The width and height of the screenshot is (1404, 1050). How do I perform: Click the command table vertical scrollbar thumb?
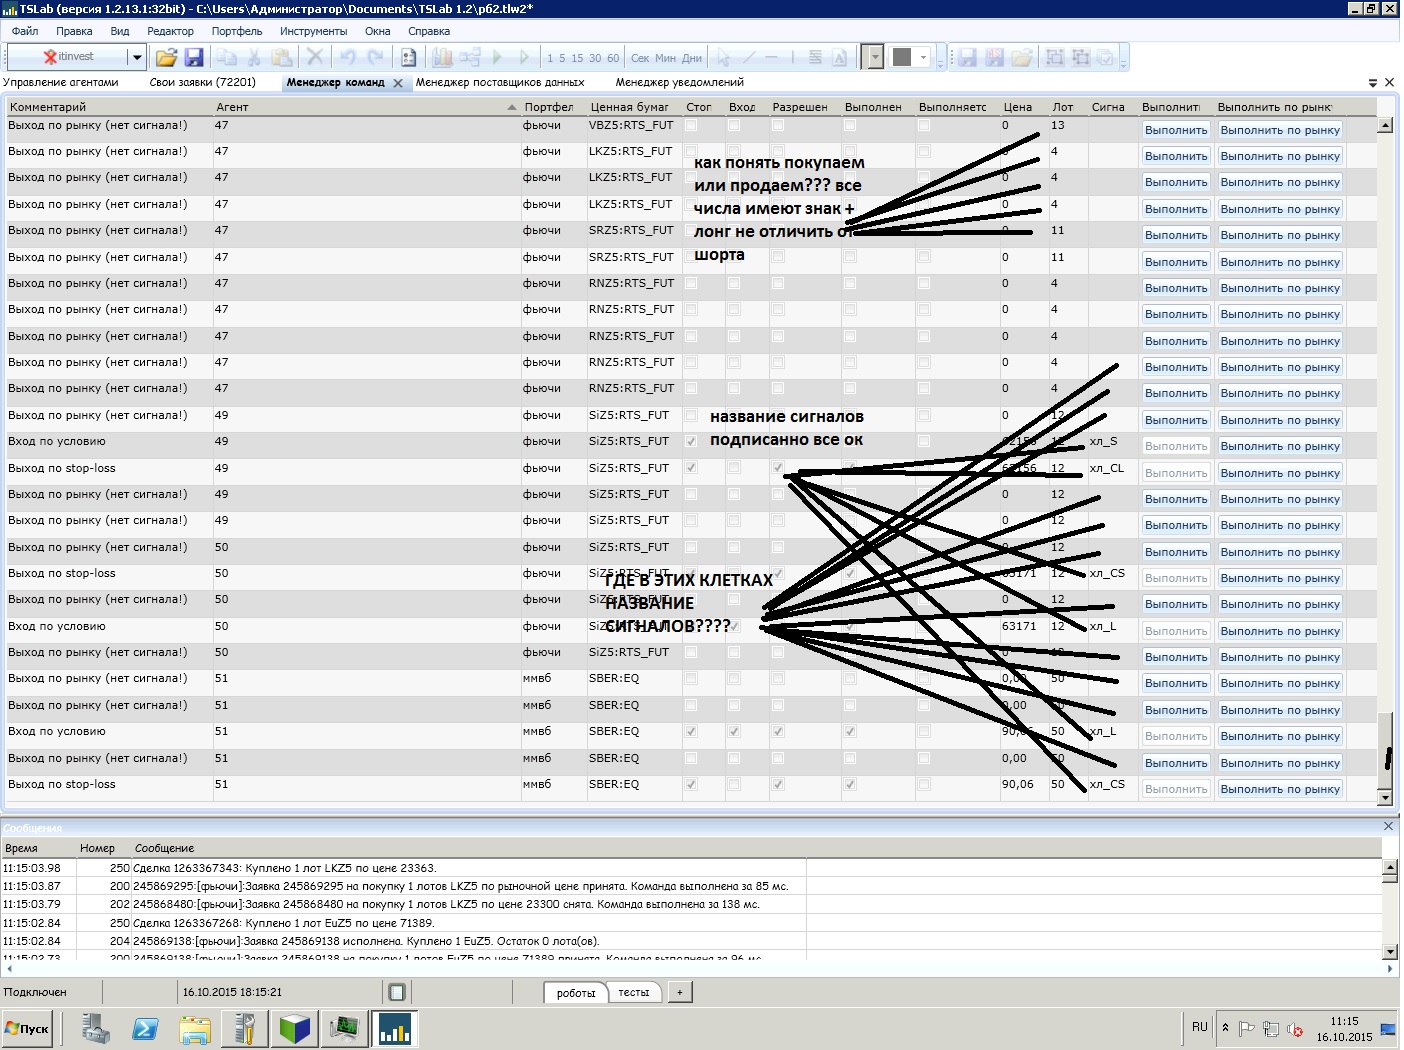[x=1386, y=750]
